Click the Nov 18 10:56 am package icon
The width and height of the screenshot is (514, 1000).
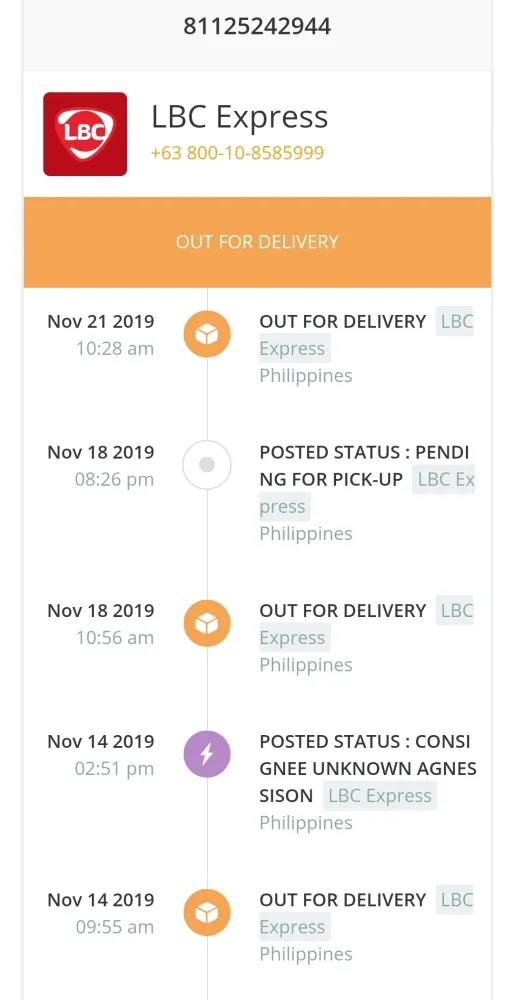click(207, 624)
